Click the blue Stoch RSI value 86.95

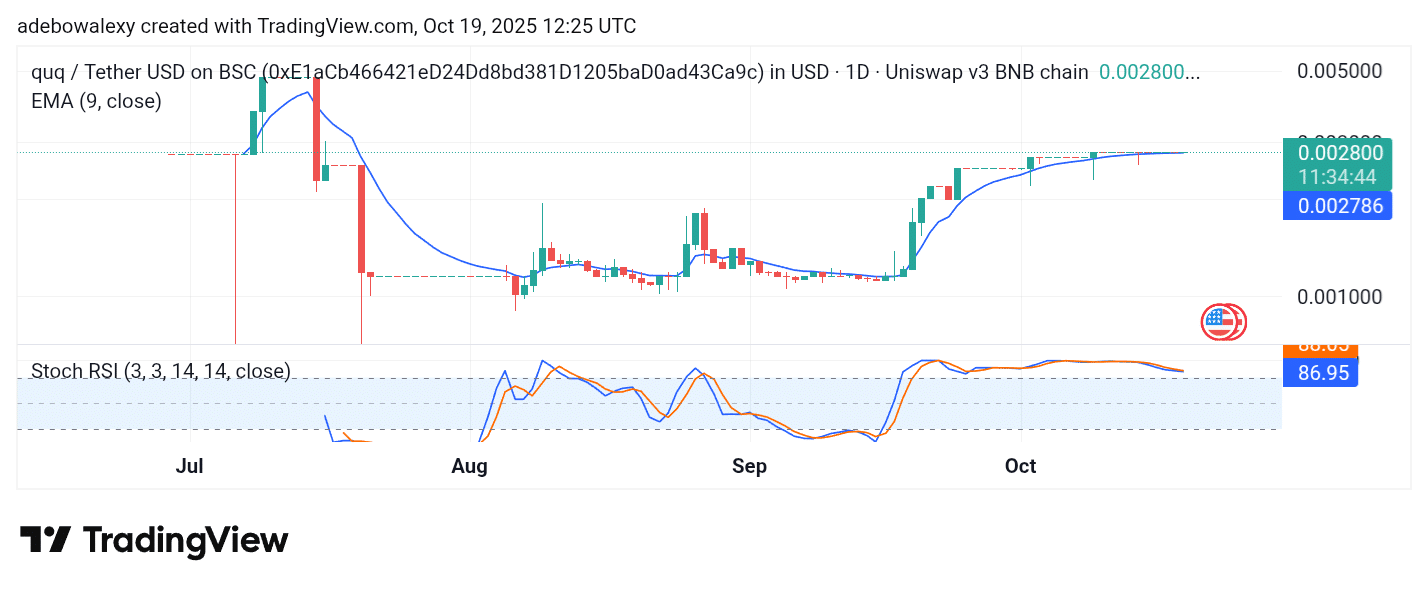pyautogui.click(x=1320, y=372)
